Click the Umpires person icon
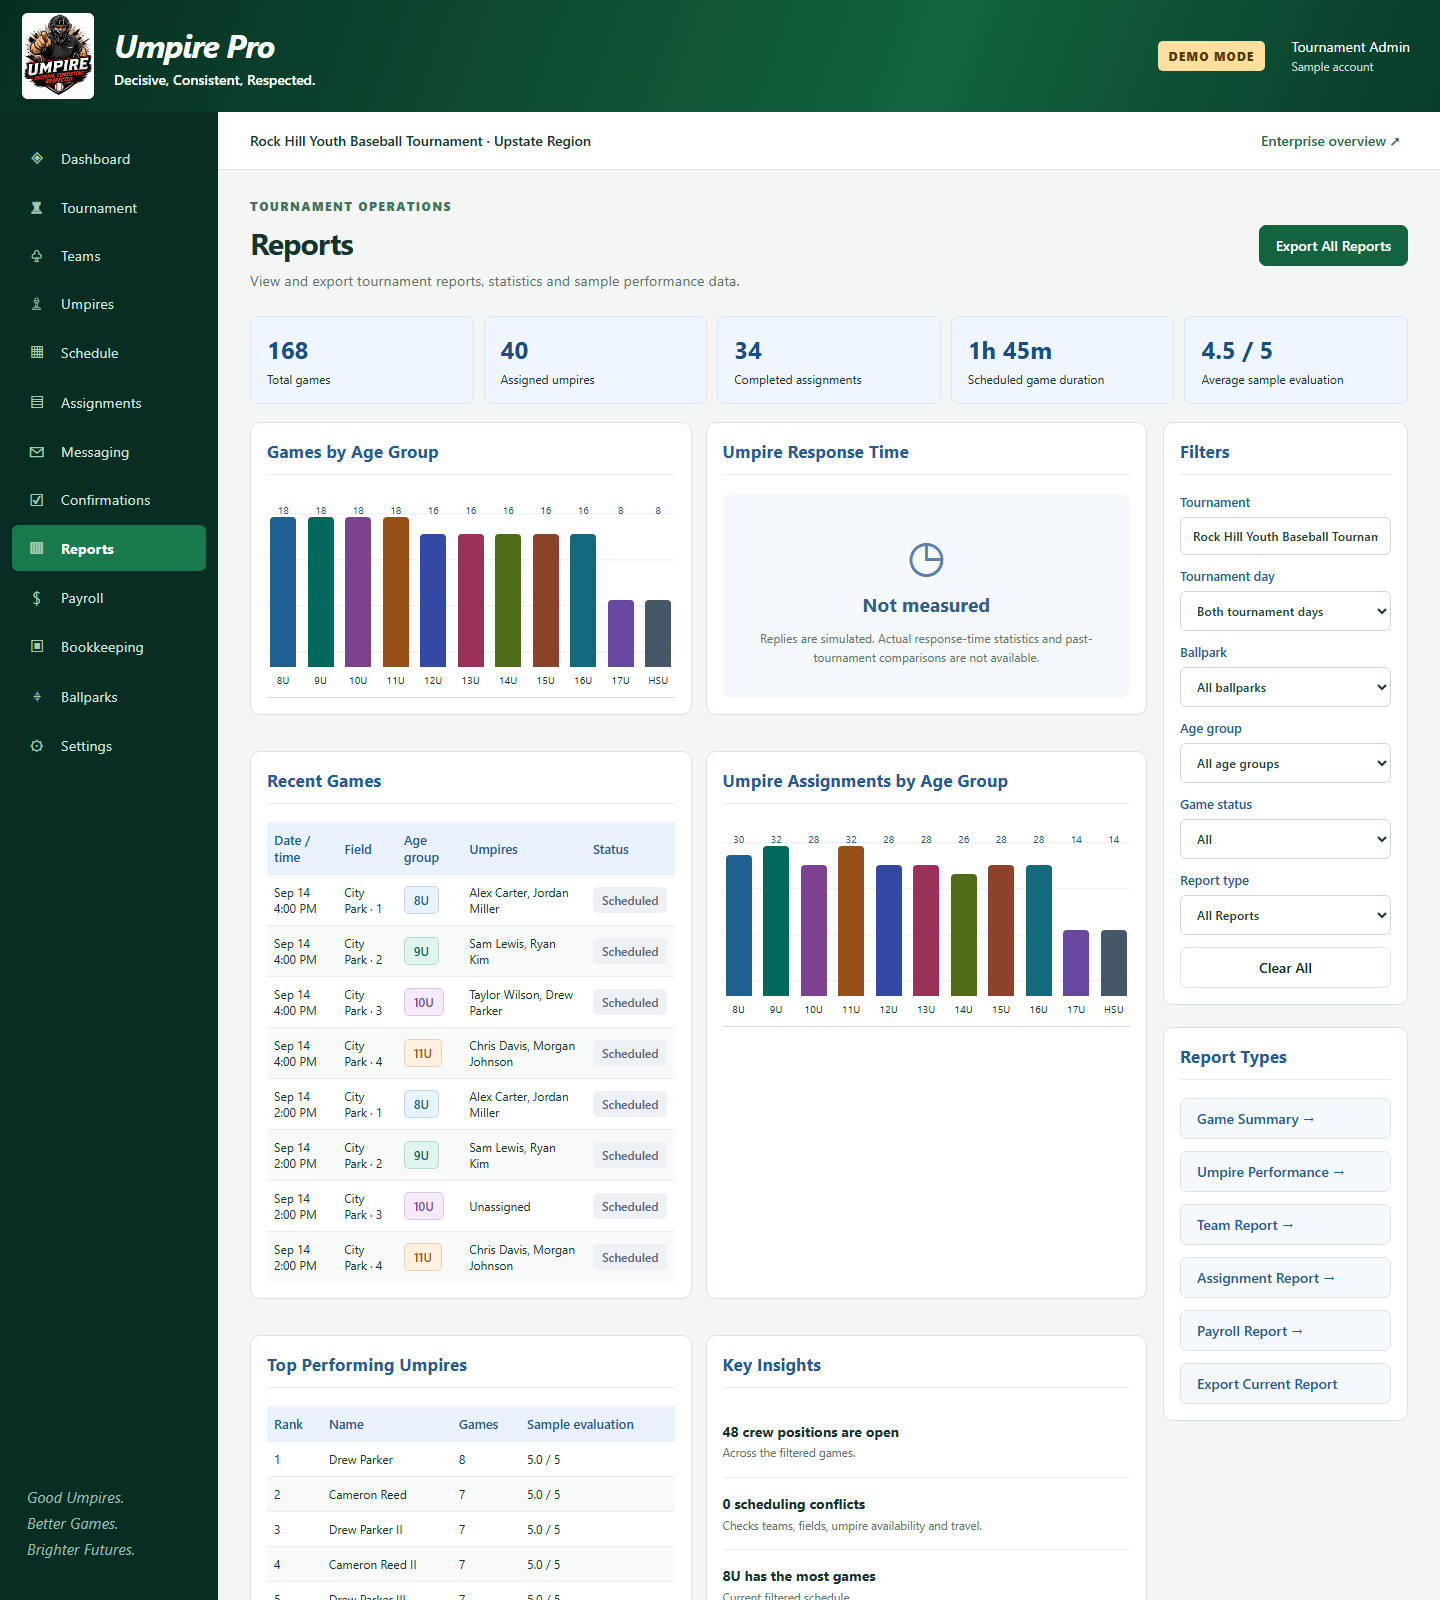1440x1600 pixels. 37,304
